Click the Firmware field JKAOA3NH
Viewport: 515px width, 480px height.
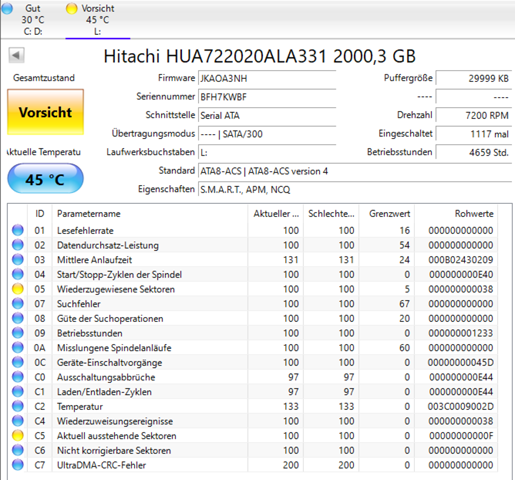click(267, 78)
